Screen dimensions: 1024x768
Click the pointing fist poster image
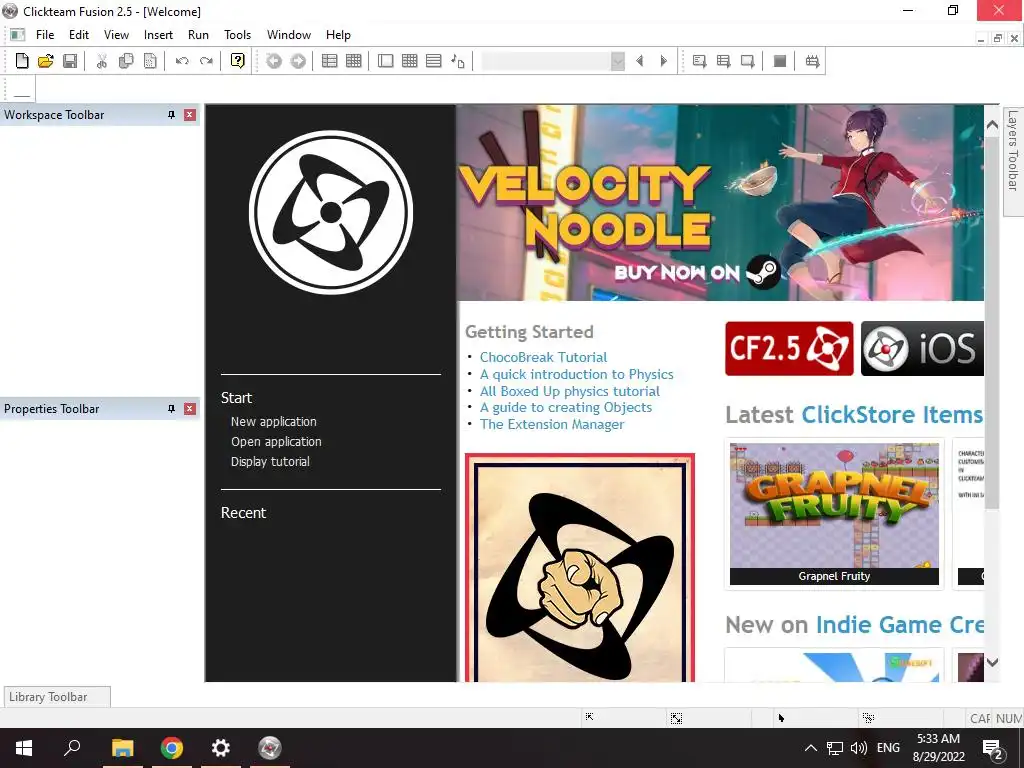tap(580, 568)
